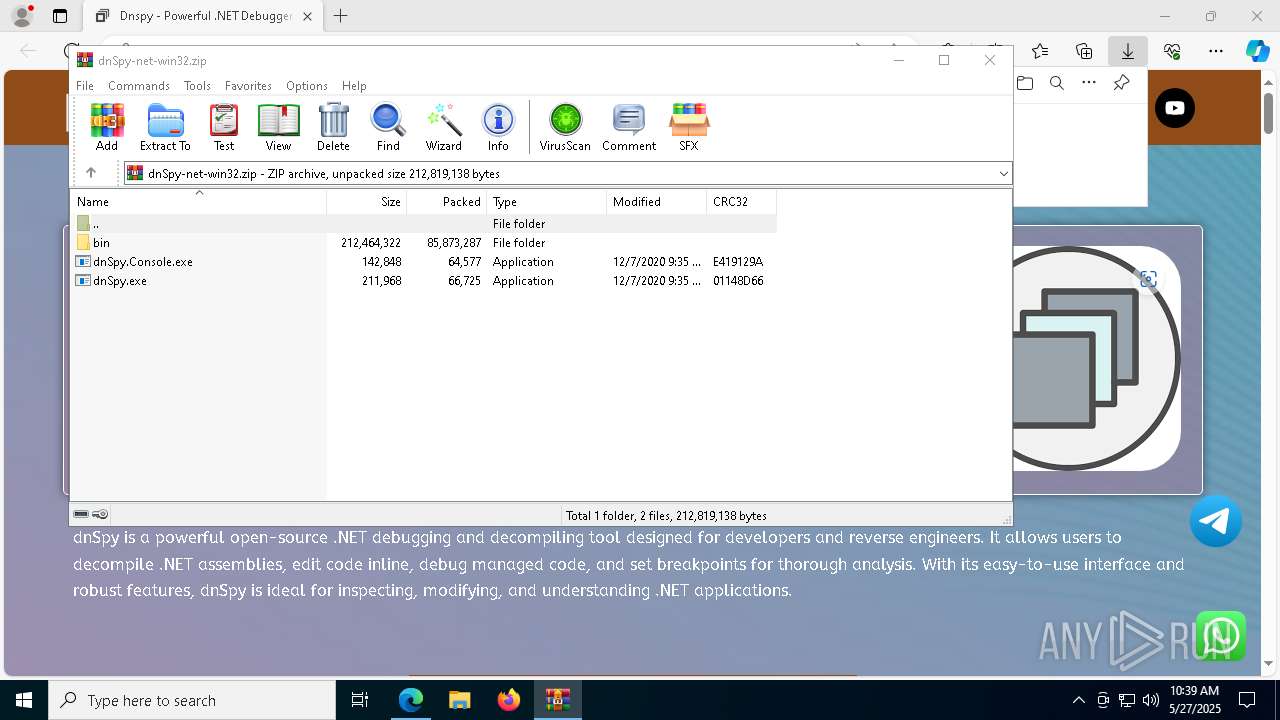Open downloads folder icon in panel
The image size is (1280, 720).
(1025, 83)
